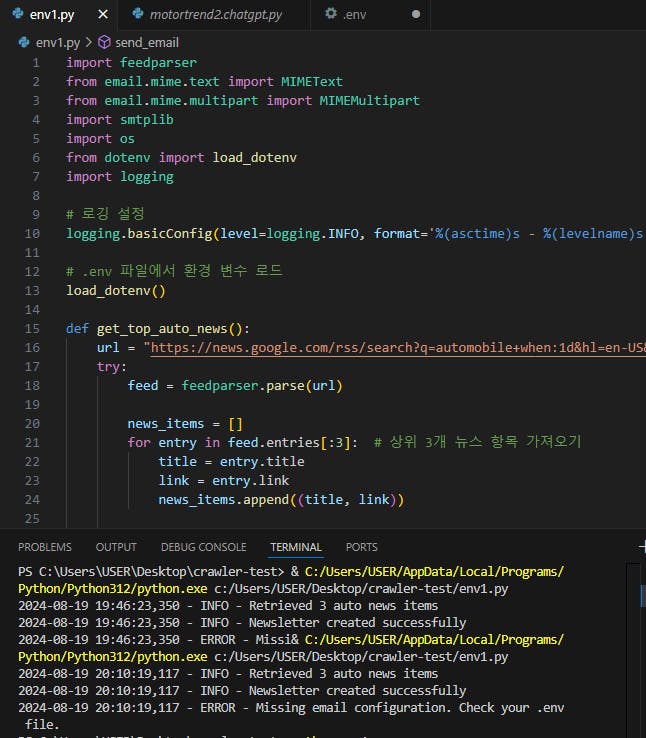Click 20:10:19 'Retrieved 3 auto news items' log

(x=228, y=674)
